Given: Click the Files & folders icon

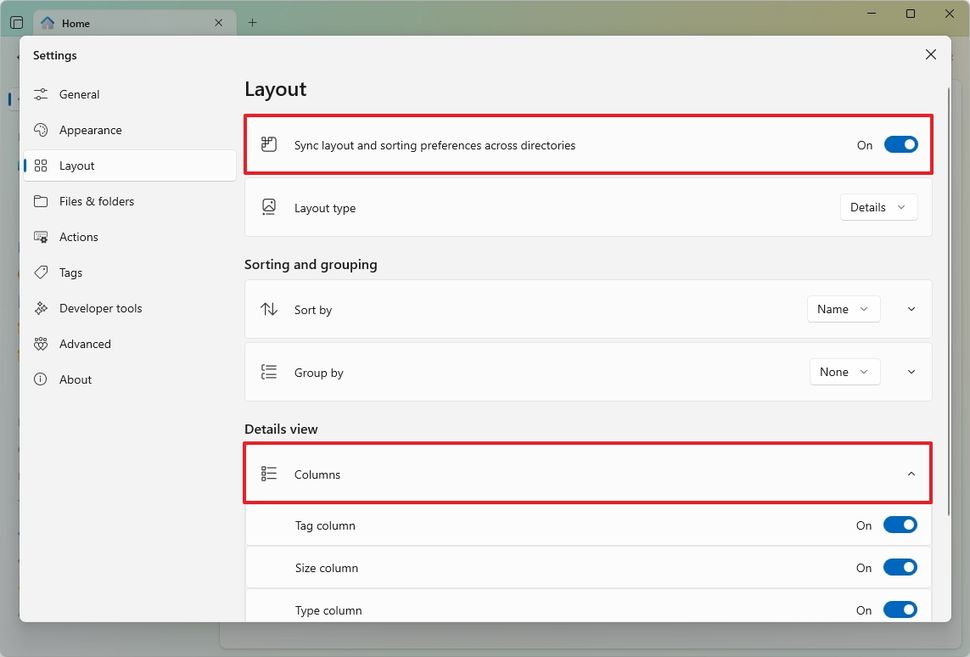Looking at the screenshot, I should point(40,201).
